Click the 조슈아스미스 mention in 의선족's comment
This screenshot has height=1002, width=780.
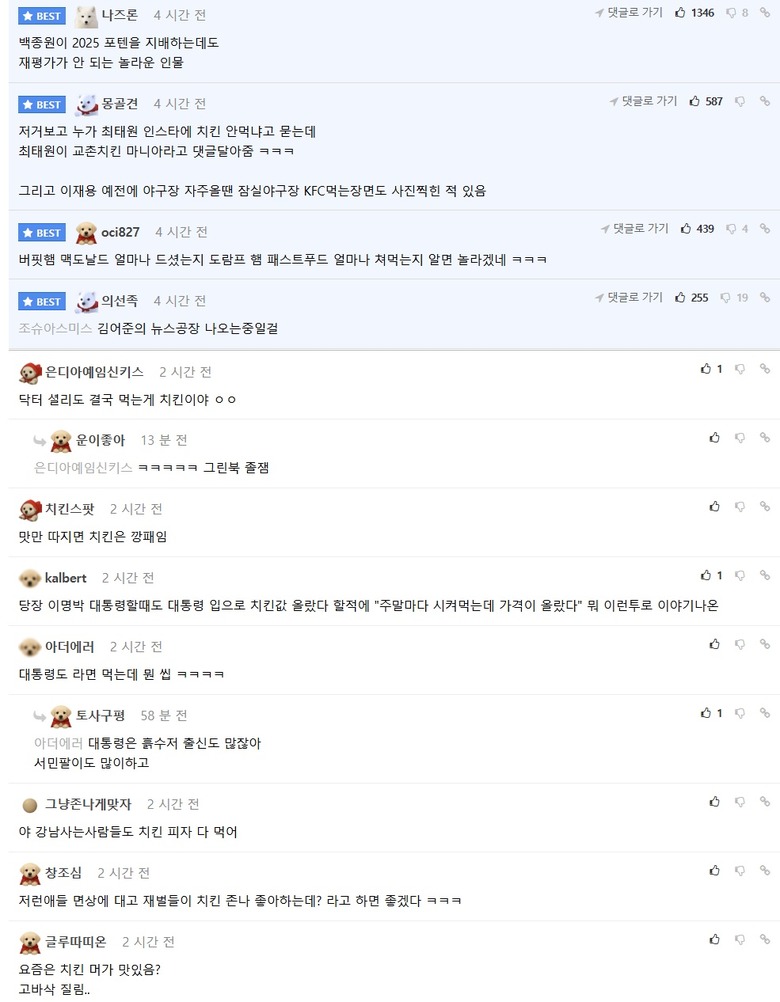pyautogui.click(x=51, y=328)
